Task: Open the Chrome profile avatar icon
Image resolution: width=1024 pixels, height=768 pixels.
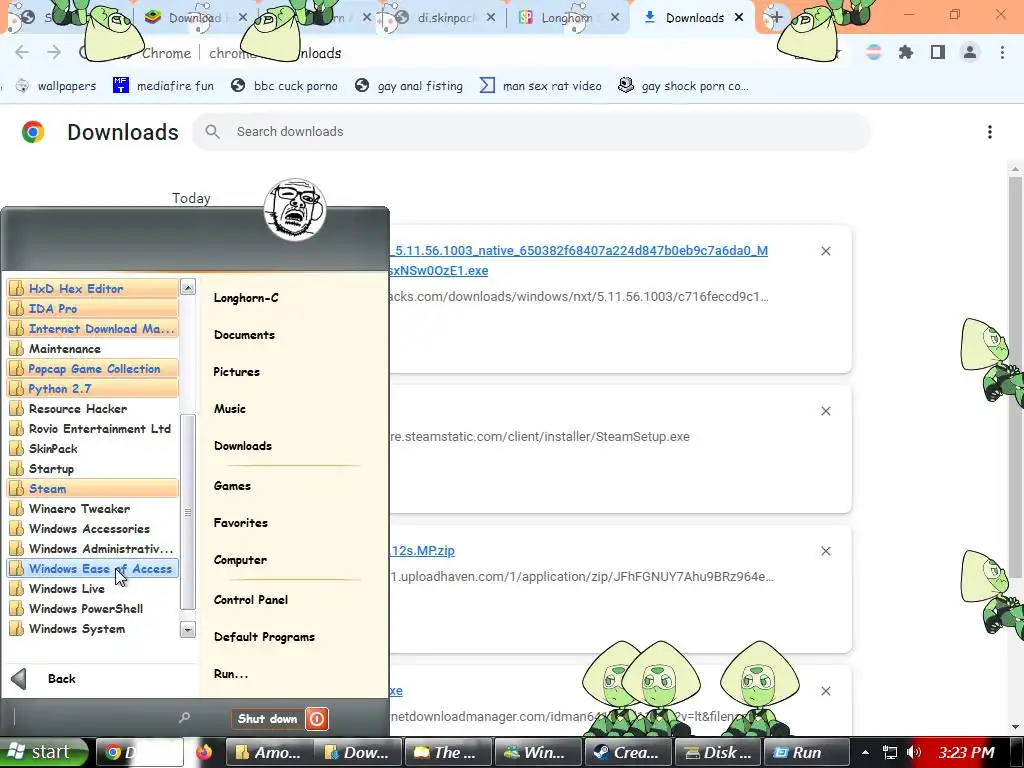Action: (x=970, y=52)
